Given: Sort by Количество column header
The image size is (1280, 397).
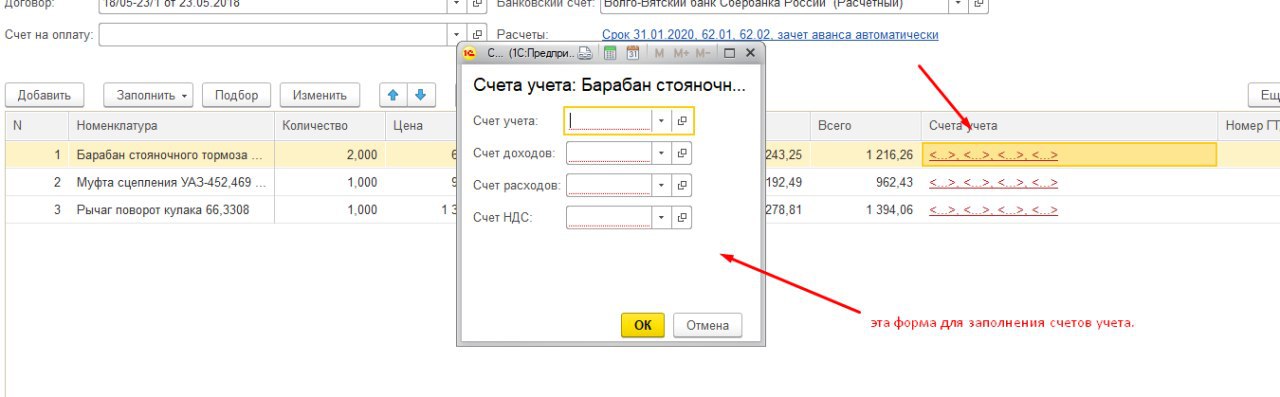Looking at the screenshot, I should [330, 125].
